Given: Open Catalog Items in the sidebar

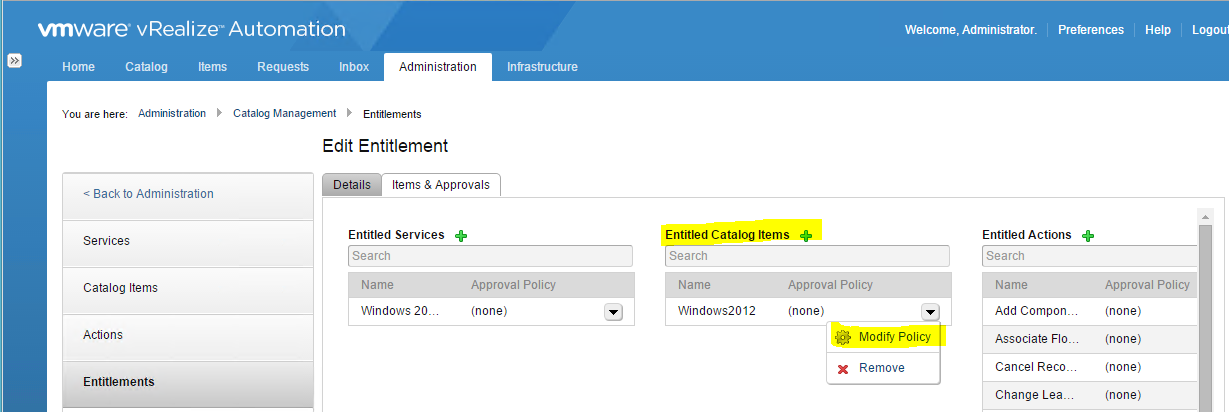Looking at the screenshot, I should [x=188, y=288].
